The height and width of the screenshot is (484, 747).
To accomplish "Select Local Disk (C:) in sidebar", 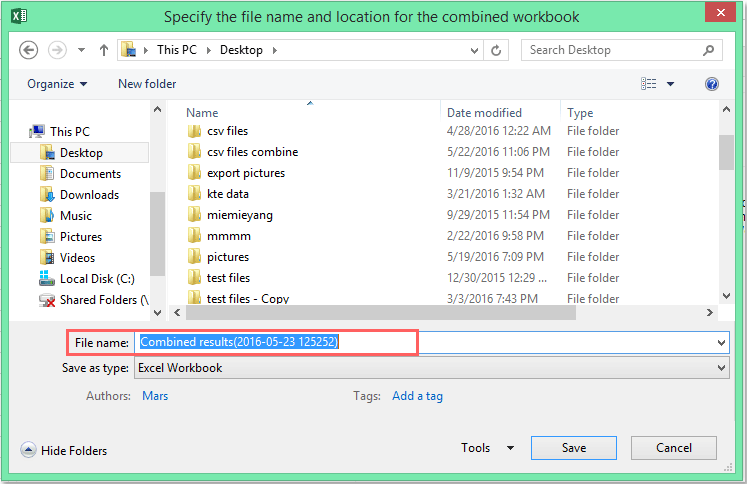I will click(x=96, y=279).
